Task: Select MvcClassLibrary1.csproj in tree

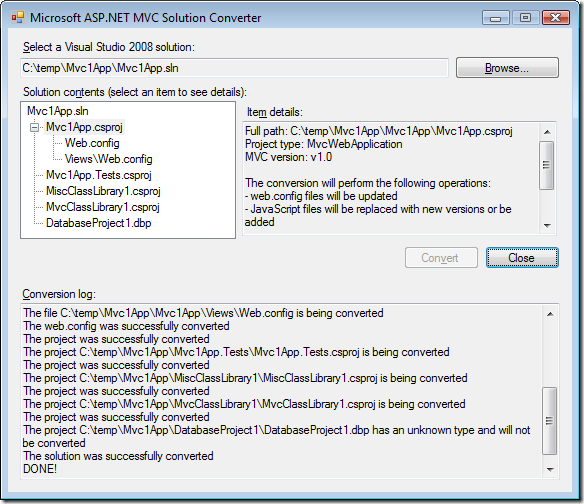Action: tap(103, 207)
